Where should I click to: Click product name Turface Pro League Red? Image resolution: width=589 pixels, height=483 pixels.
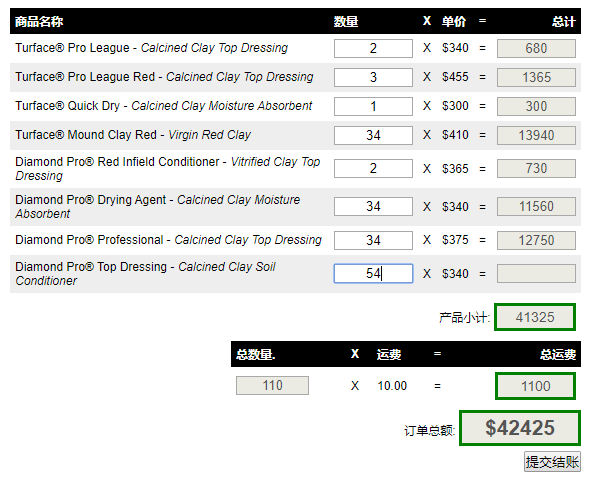click(x=164, y=77)
